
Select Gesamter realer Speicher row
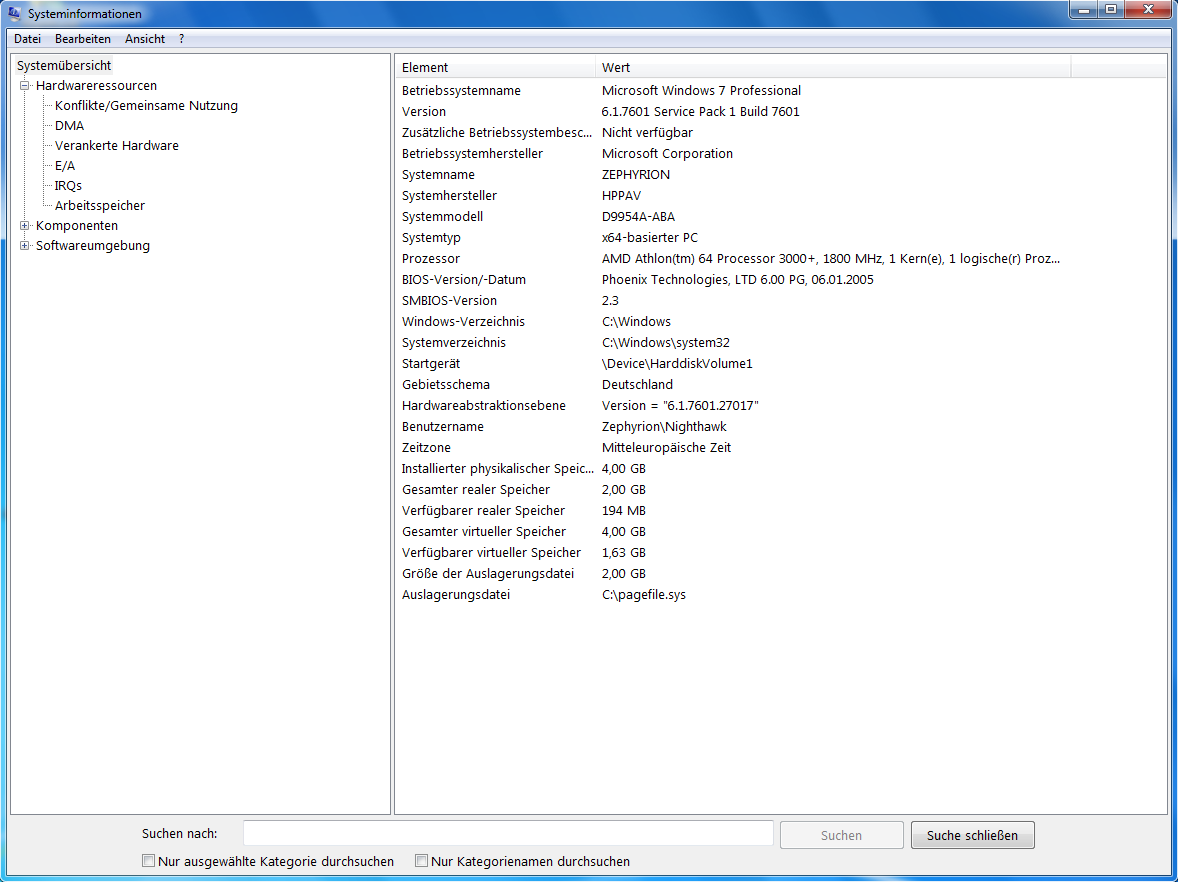coord(781,490)
